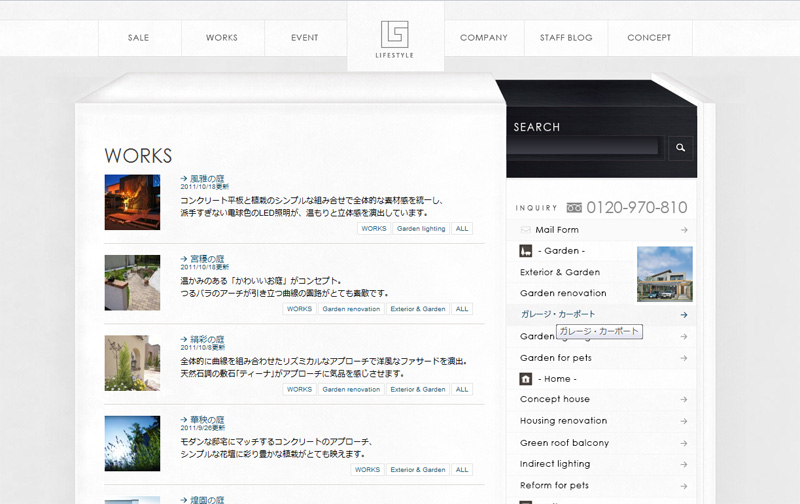Open the Exterior & Garden sidebar link

point(560,272)
